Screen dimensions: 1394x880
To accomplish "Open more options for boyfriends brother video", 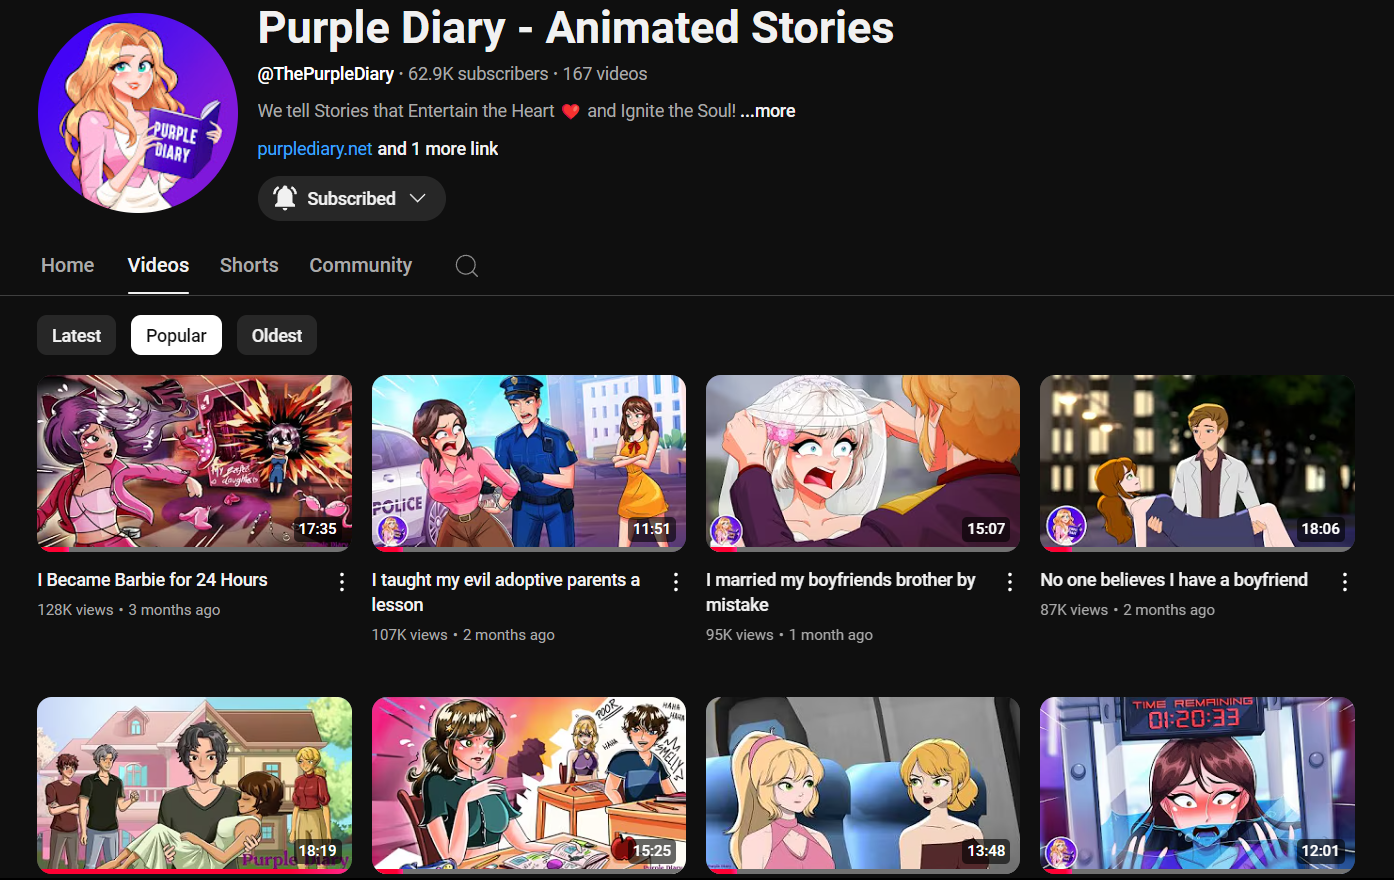I will pos(1010,582).
